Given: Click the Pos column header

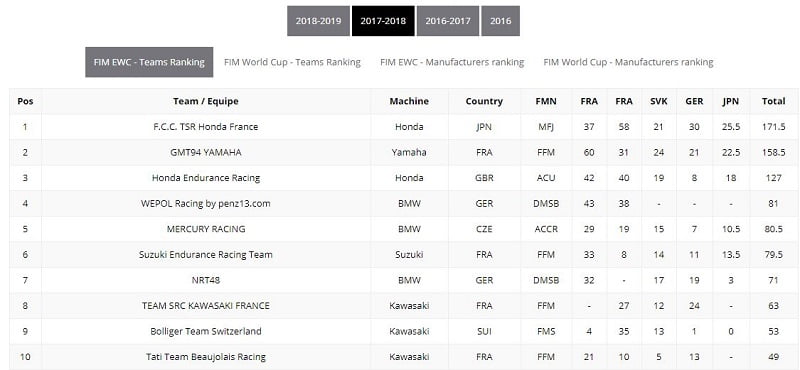Looking at the screenshot, I should (25, 101).
